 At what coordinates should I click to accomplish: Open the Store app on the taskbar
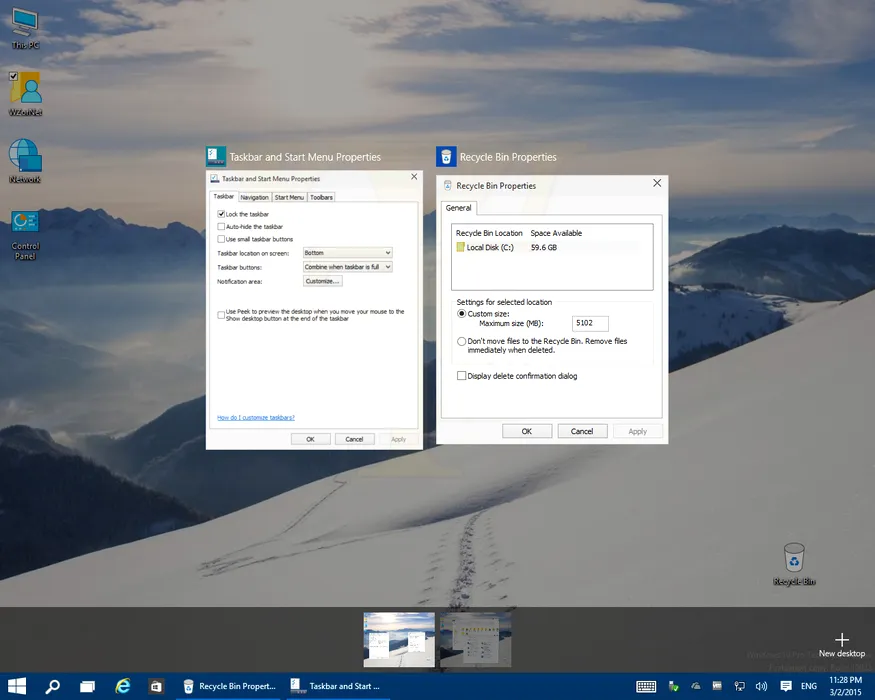(x=157, y=686)
